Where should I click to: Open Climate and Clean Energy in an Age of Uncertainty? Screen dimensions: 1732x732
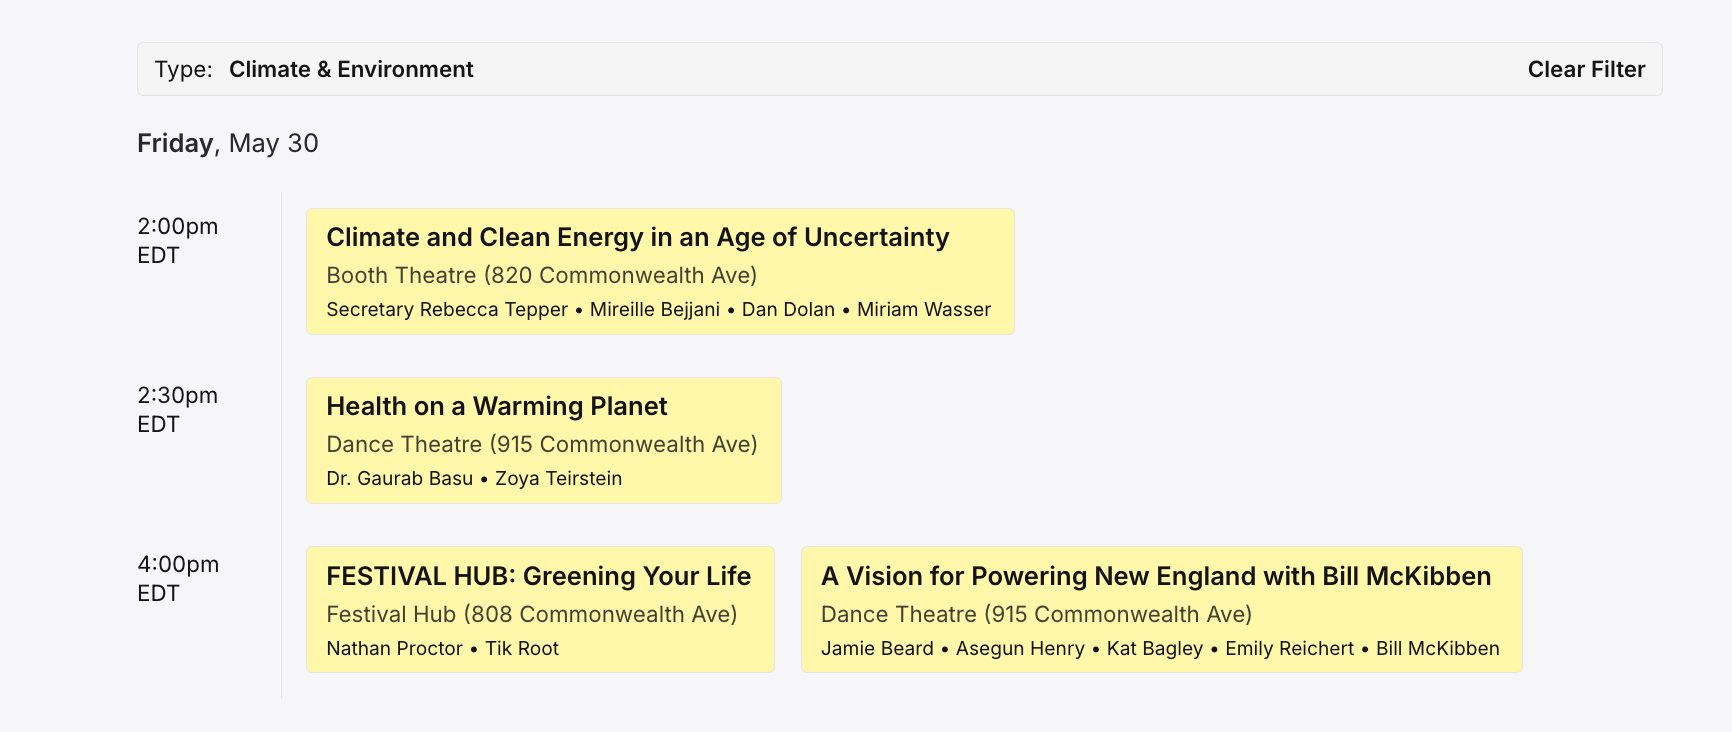pos(637,238)
